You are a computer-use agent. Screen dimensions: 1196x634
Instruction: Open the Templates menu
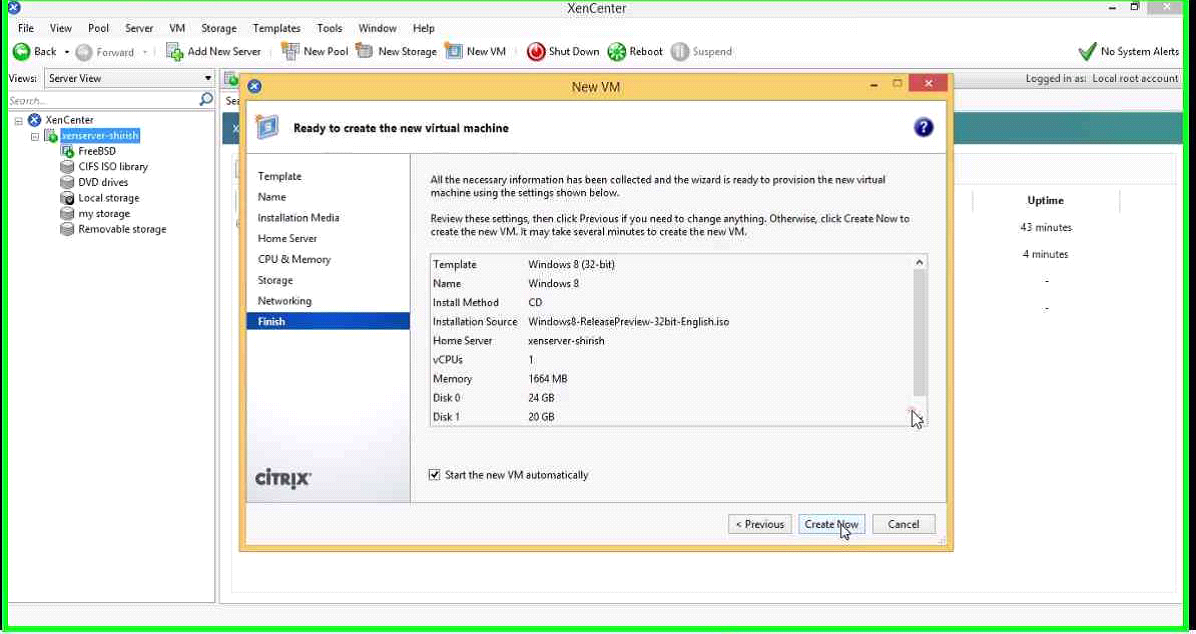click(x=276, y=28)
